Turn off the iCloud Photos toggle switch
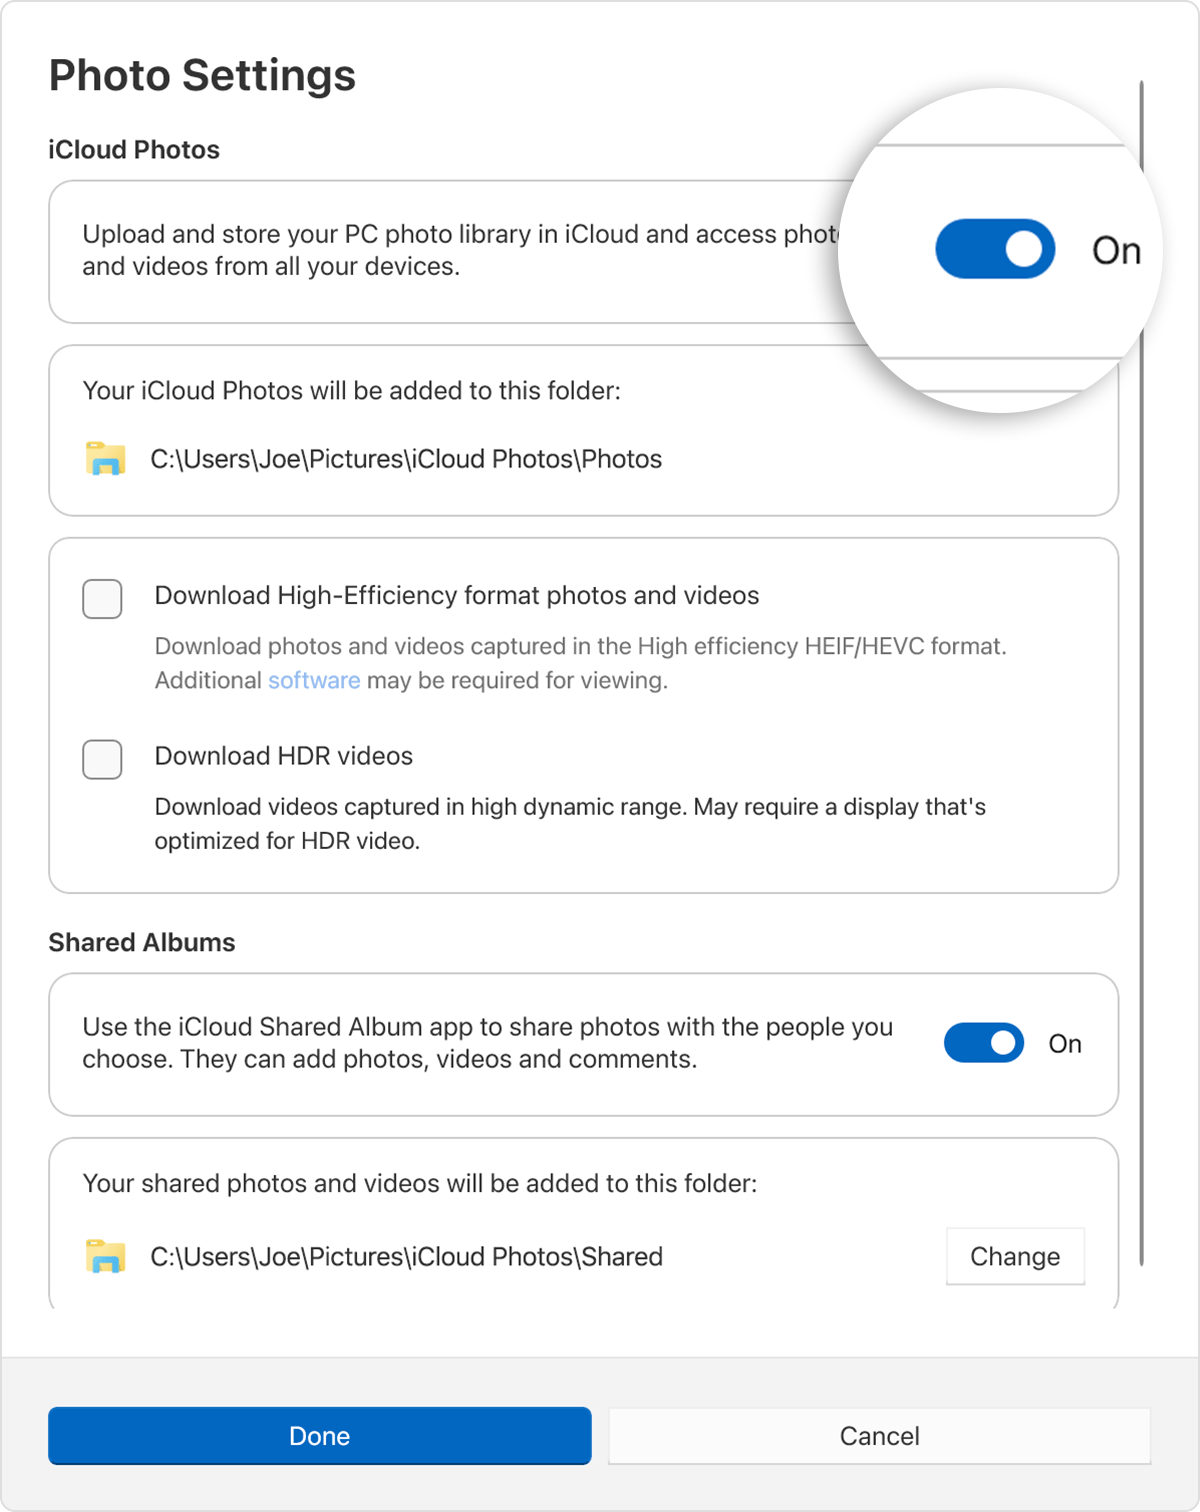The image size is (1200, 1512). pyautogui.click(x=995, y=249)
